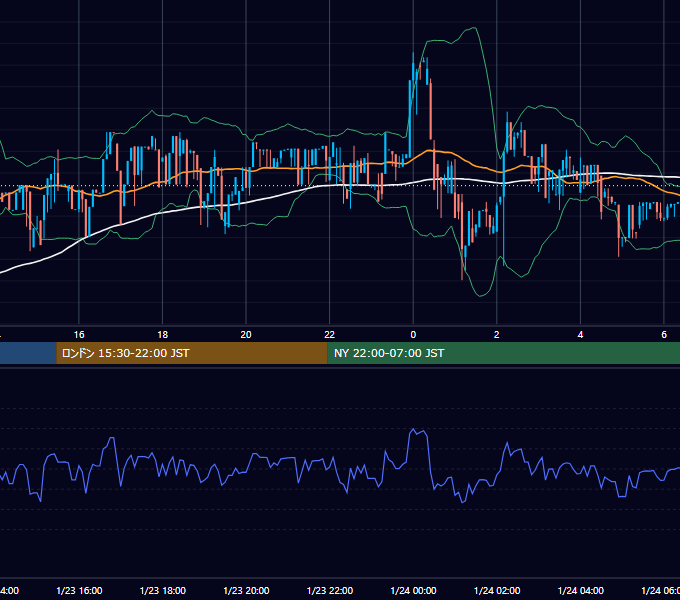Click the oscillator peak near 1/24 00:00

click(413, 430)
